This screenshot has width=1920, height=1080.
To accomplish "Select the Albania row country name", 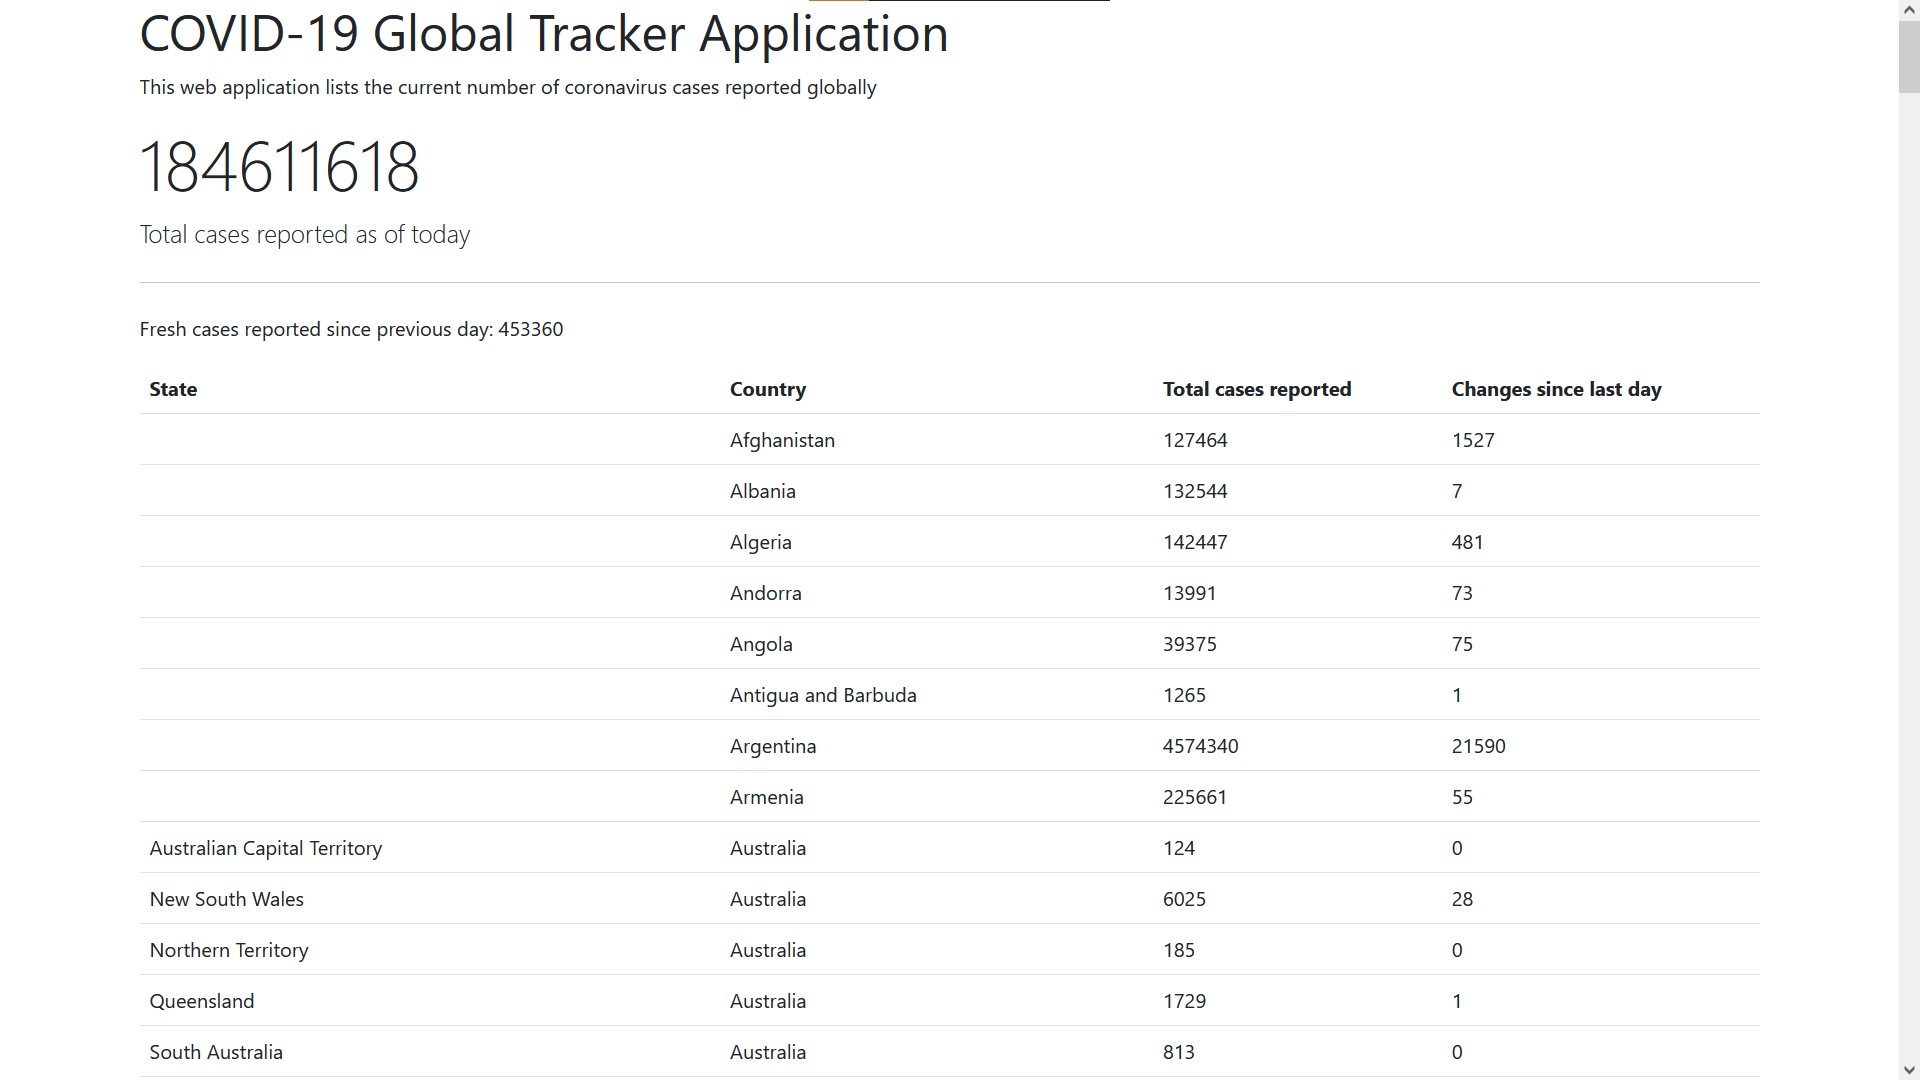I will (762, 491).
